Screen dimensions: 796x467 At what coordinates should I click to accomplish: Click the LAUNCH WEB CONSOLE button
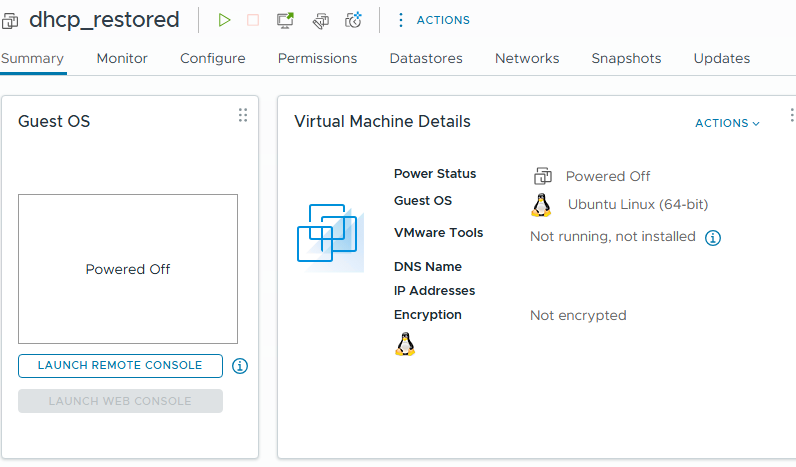(x=120, y=401)
